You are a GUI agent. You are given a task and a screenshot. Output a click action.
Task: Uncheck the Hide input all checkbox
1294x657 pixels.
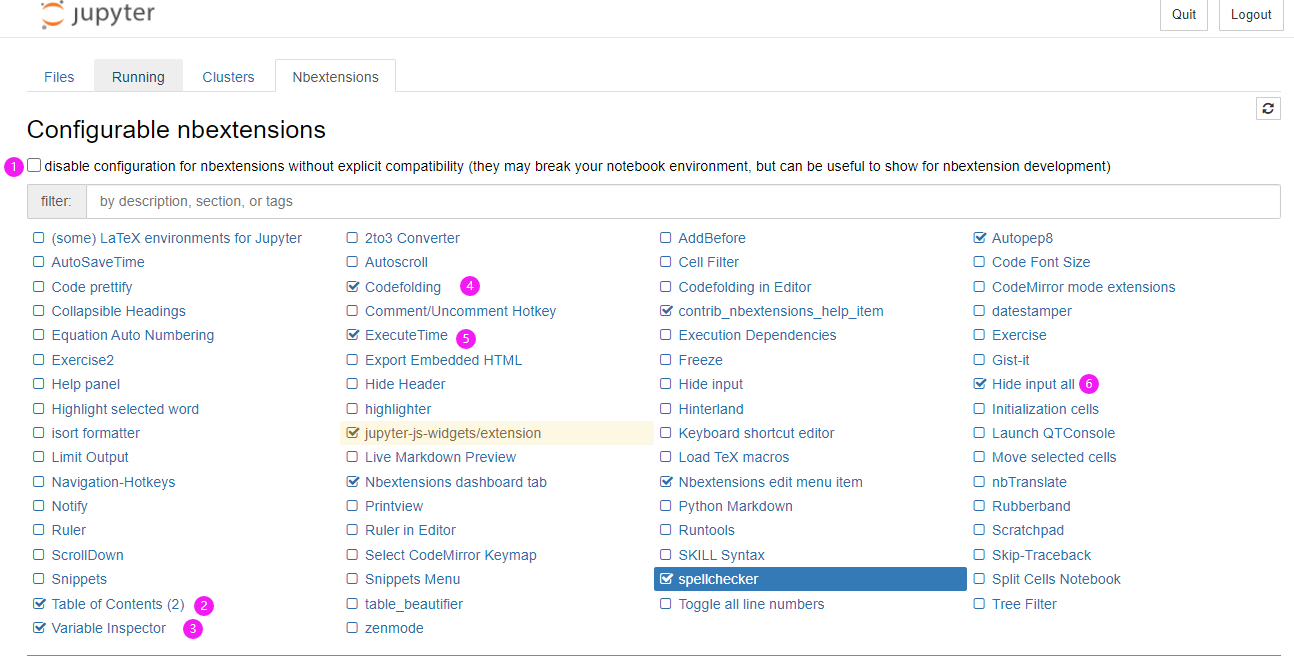point(980,384)
